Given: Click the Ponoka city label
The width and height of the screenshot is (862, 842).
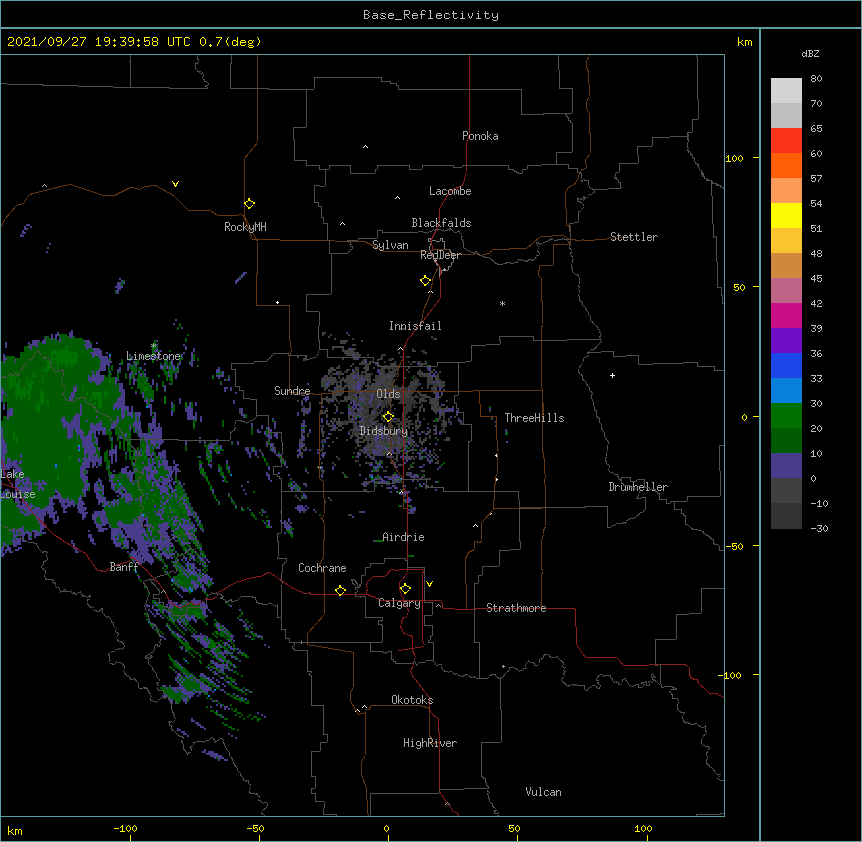Looking at the screenshot, I should tap(480, 136).
